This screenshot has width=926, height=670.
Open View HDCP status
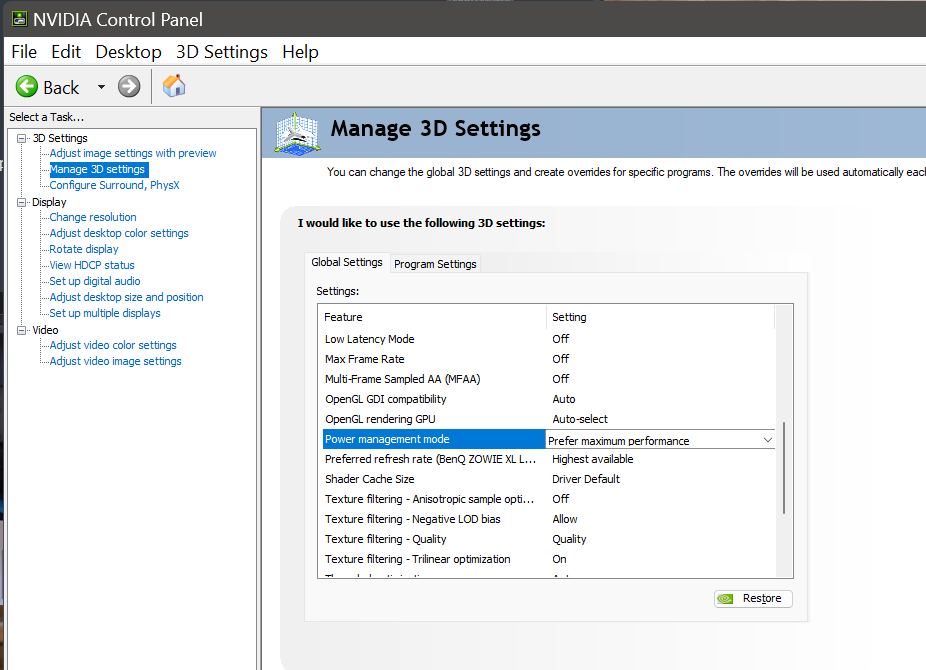pyautogui.click(x=92, y=265)
